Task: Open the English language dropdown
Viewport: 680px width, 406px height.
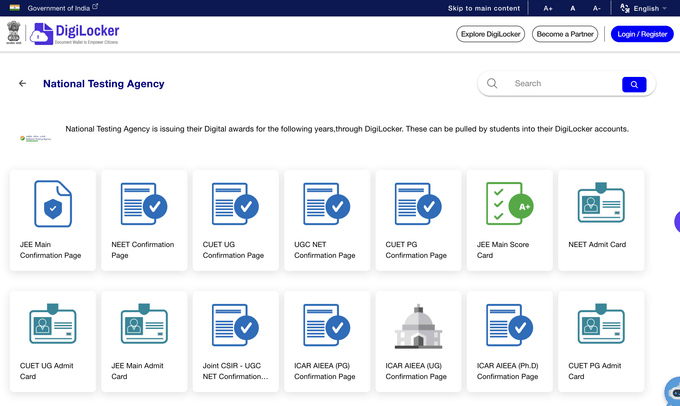Action: coord(644,8)
